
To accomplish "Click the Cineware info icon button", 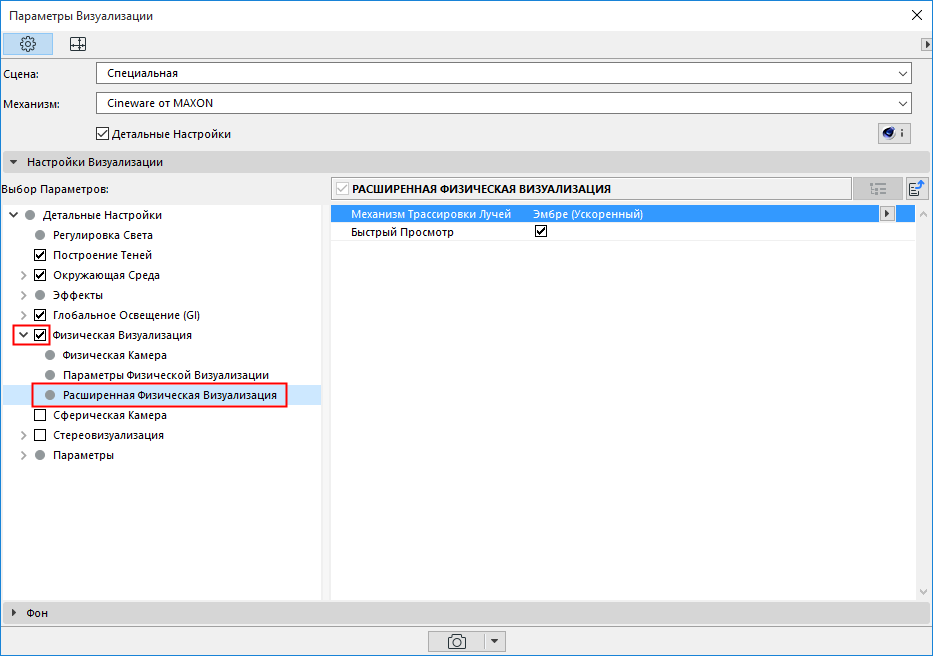I will 894,133.
